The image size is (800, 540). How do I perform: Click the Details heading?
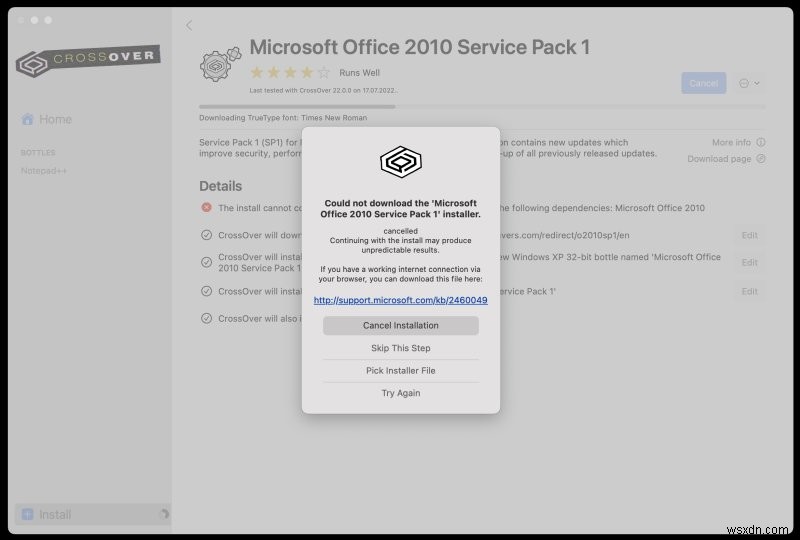(x=220, y=186)
